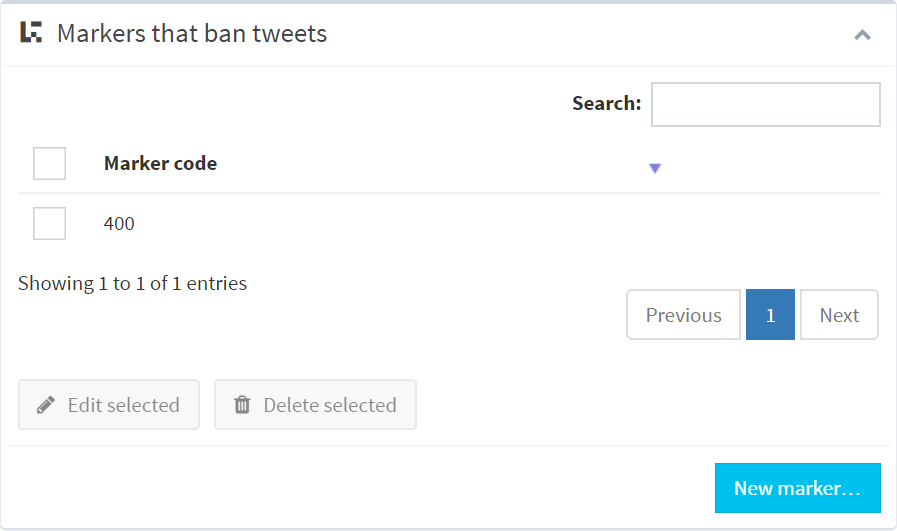This screenshot has height=531, width=897.
Task: Click the blue sort arrow in table header
Action: (x=655, y=169)
